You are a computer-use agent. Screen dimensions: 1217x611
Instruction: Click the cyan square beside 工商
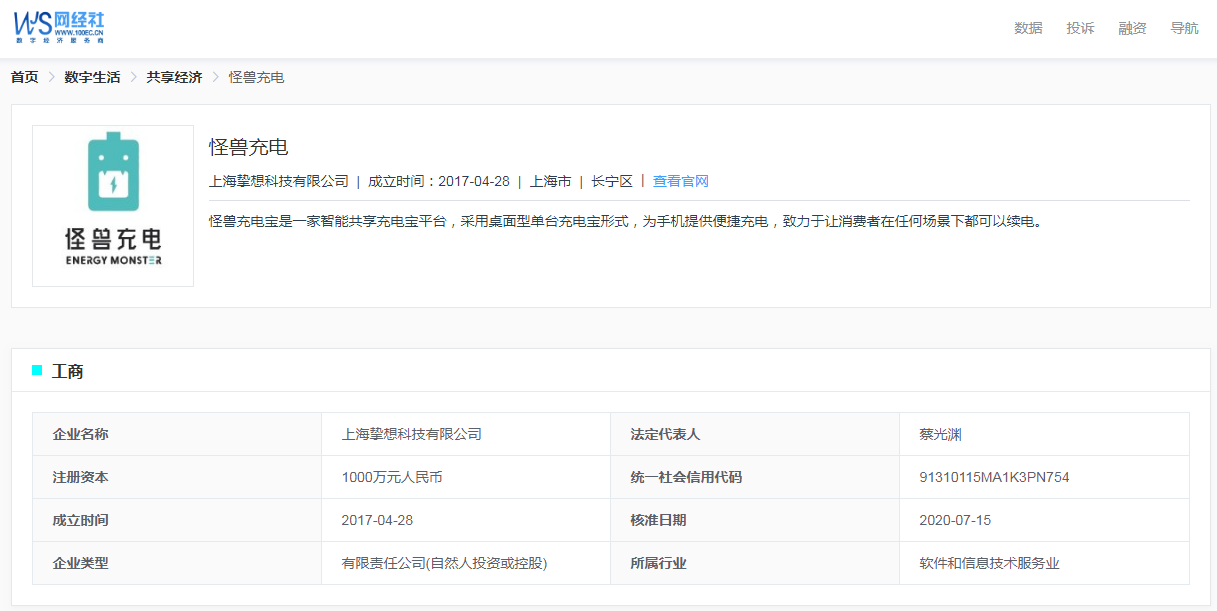click(x=37, y=371)
